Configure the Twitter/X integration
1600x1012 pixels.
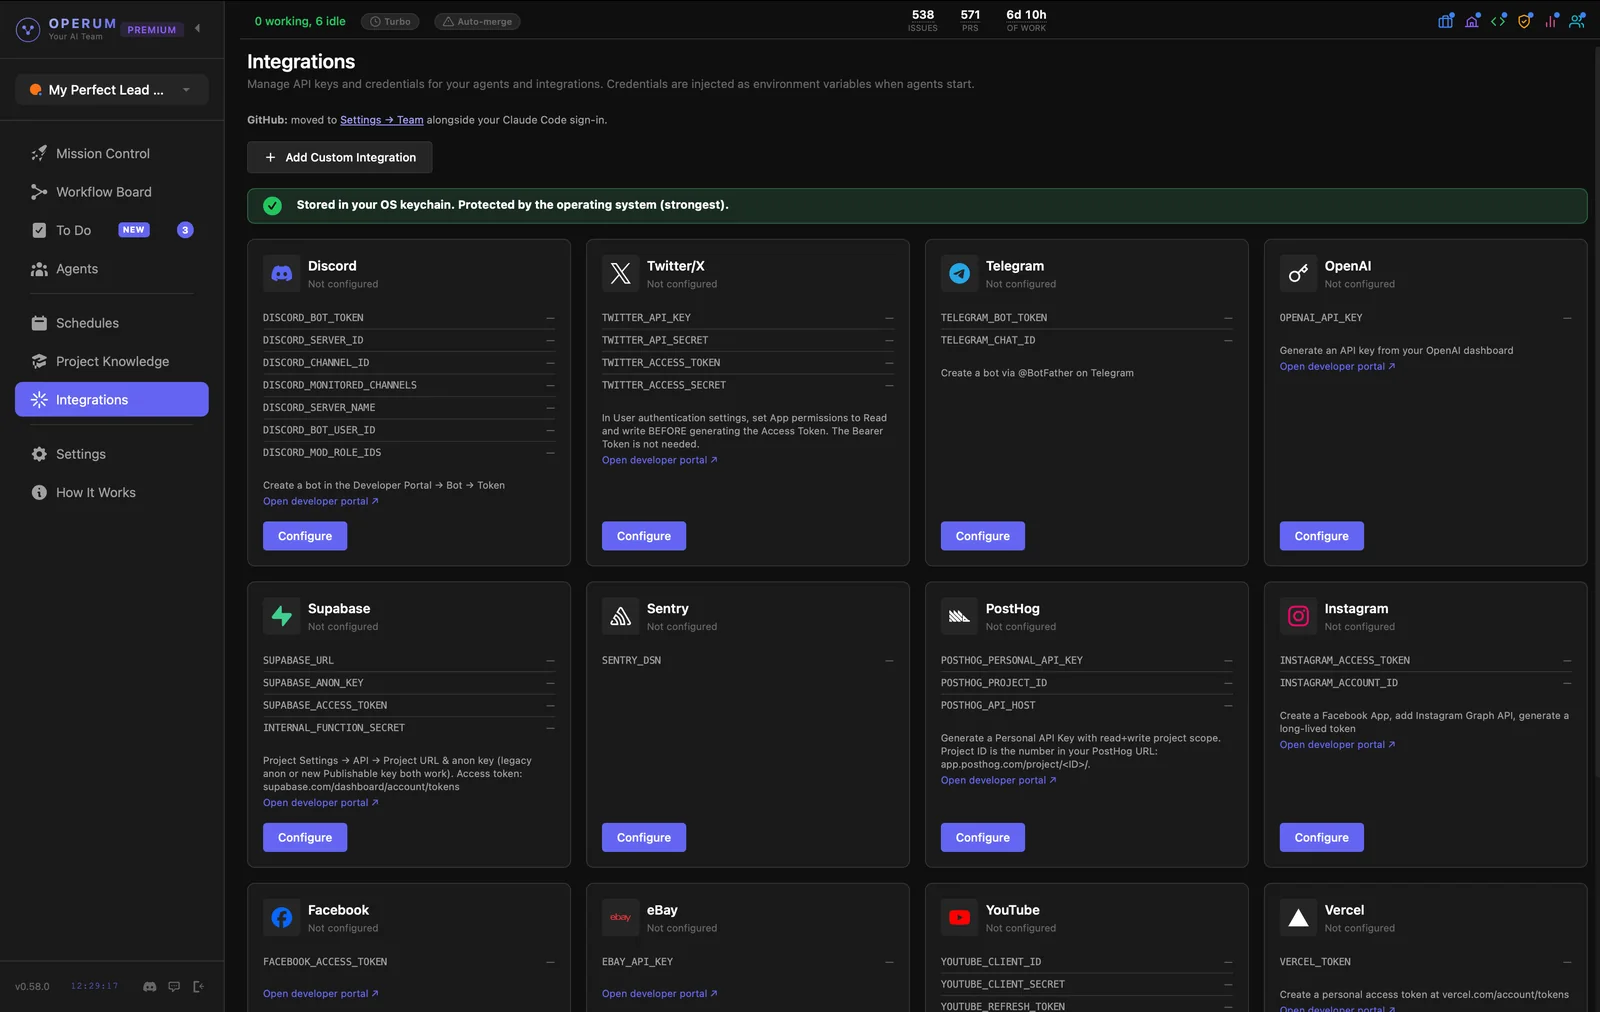point(644,536)
